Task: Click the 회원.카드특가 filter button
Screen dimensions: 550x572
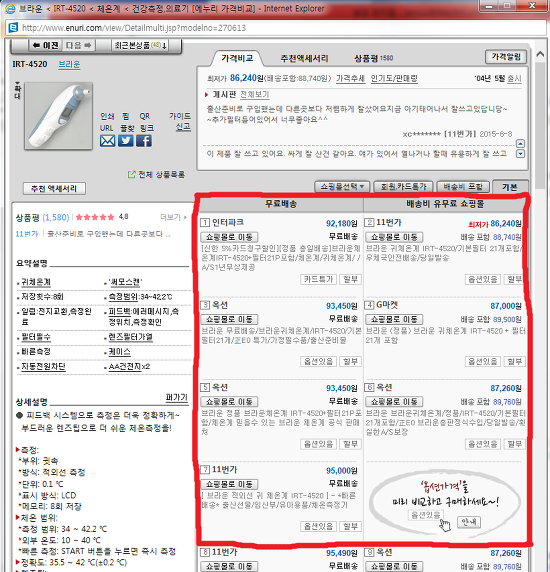Action: point(403,187)
